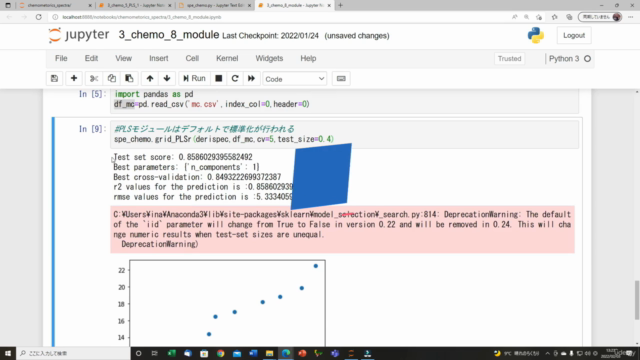
Task: Click the 'Best cross-validation' output line
Action: 197,177
